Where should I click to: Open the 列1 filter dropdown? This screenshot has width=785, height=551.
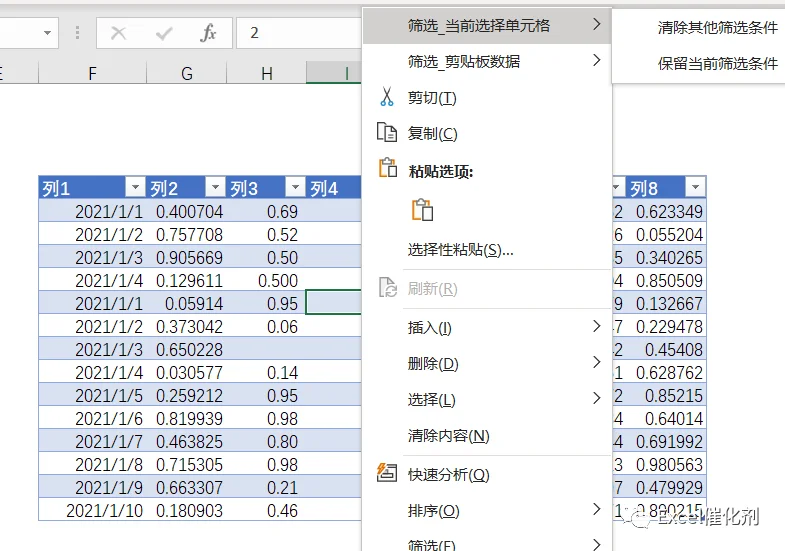click(135, 187)
